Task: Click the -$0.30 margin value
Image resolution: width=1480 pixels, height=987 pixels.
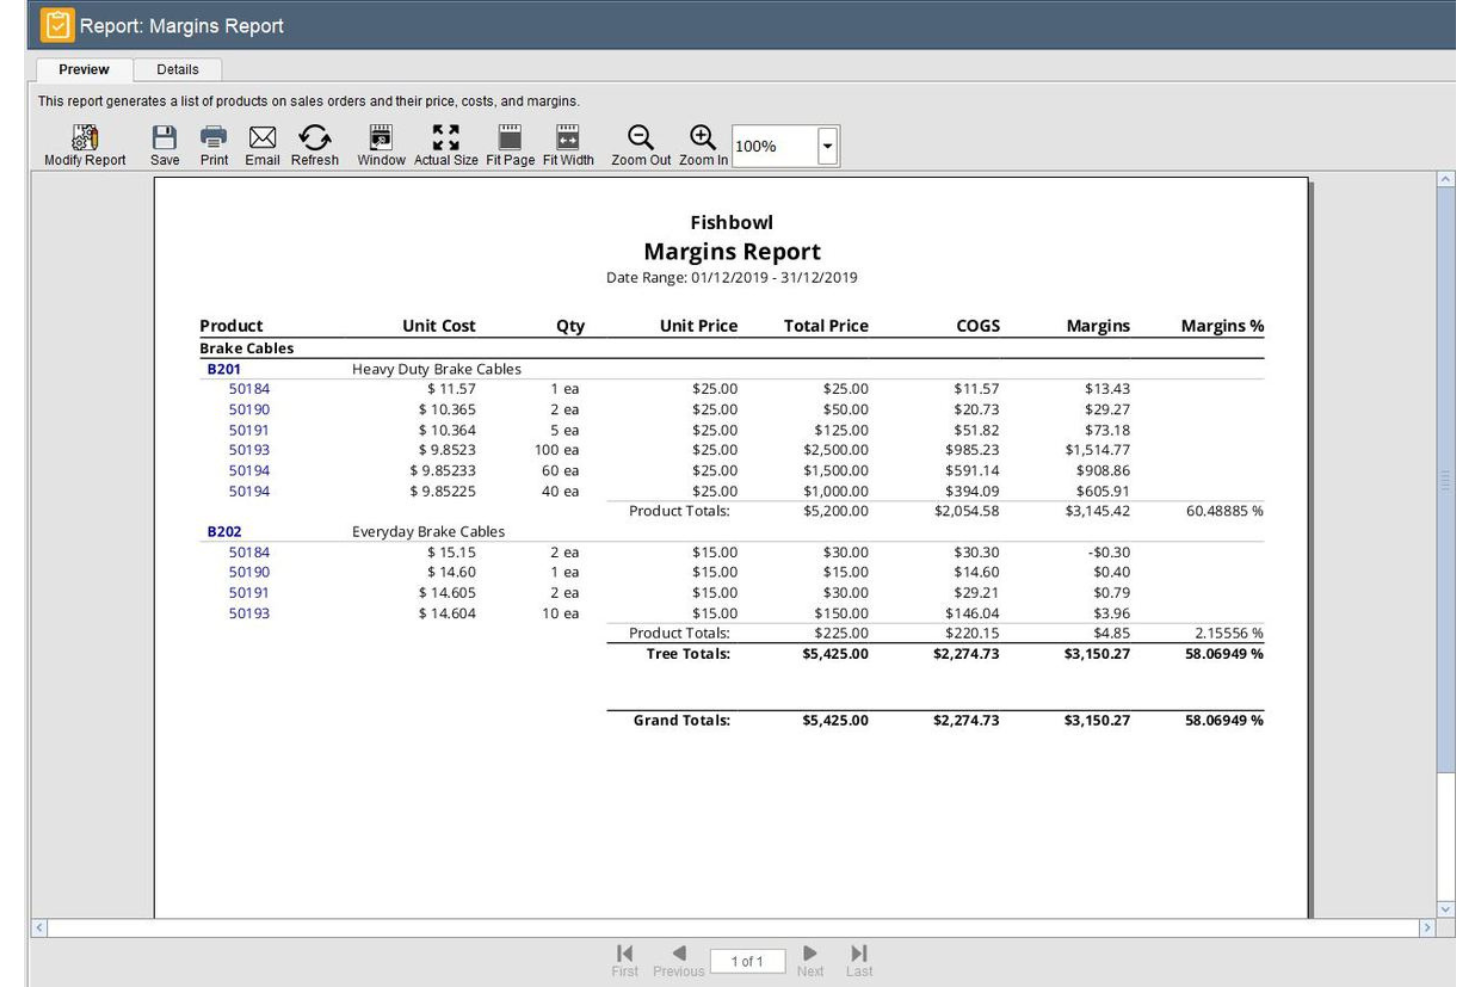Action: click(1109, 552)
